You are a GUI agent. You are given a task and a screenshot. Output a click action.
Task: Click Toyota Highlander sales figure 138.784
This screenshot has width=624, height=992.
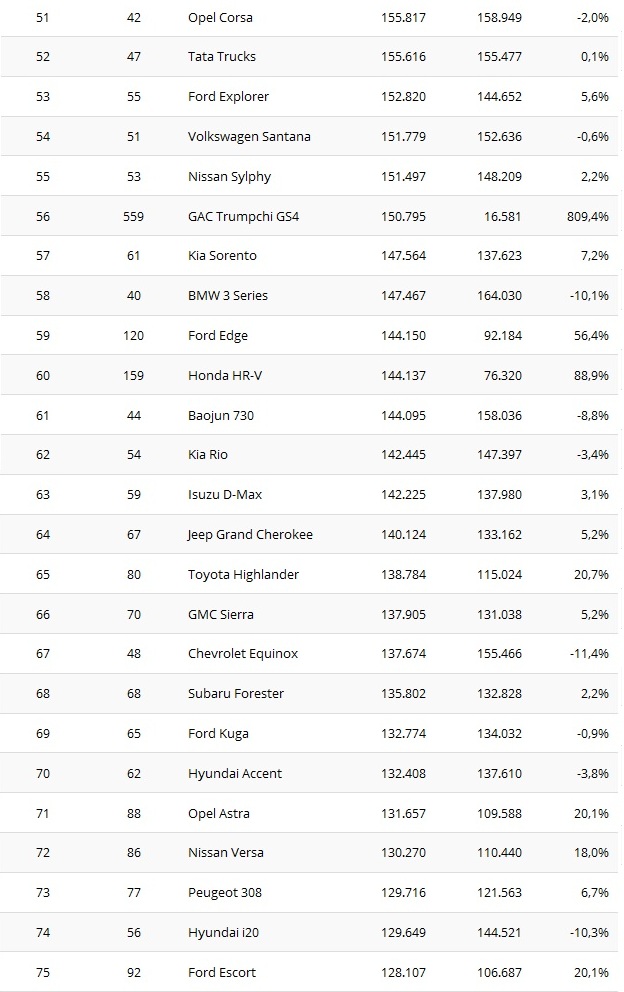coord(403,574)
